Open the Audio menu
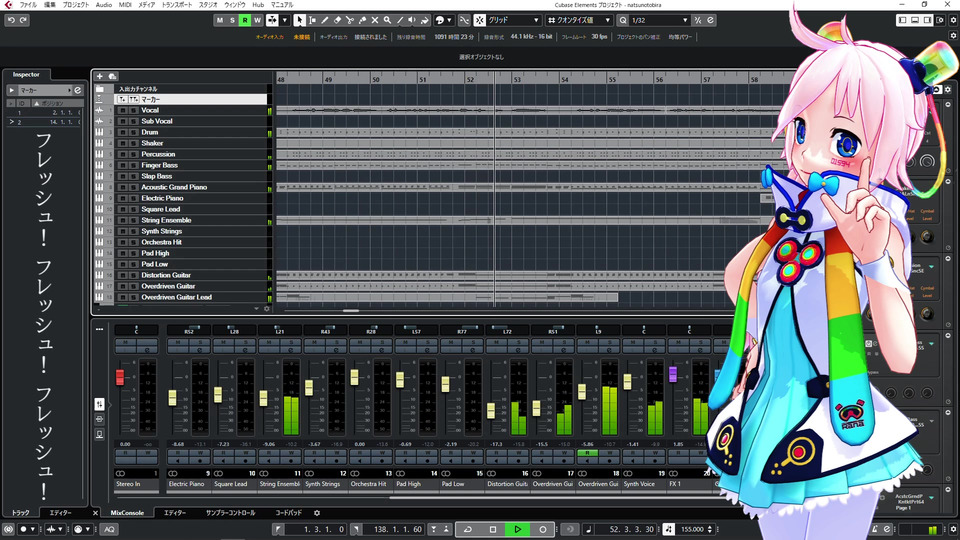The image size is (960, 540). 103,4
